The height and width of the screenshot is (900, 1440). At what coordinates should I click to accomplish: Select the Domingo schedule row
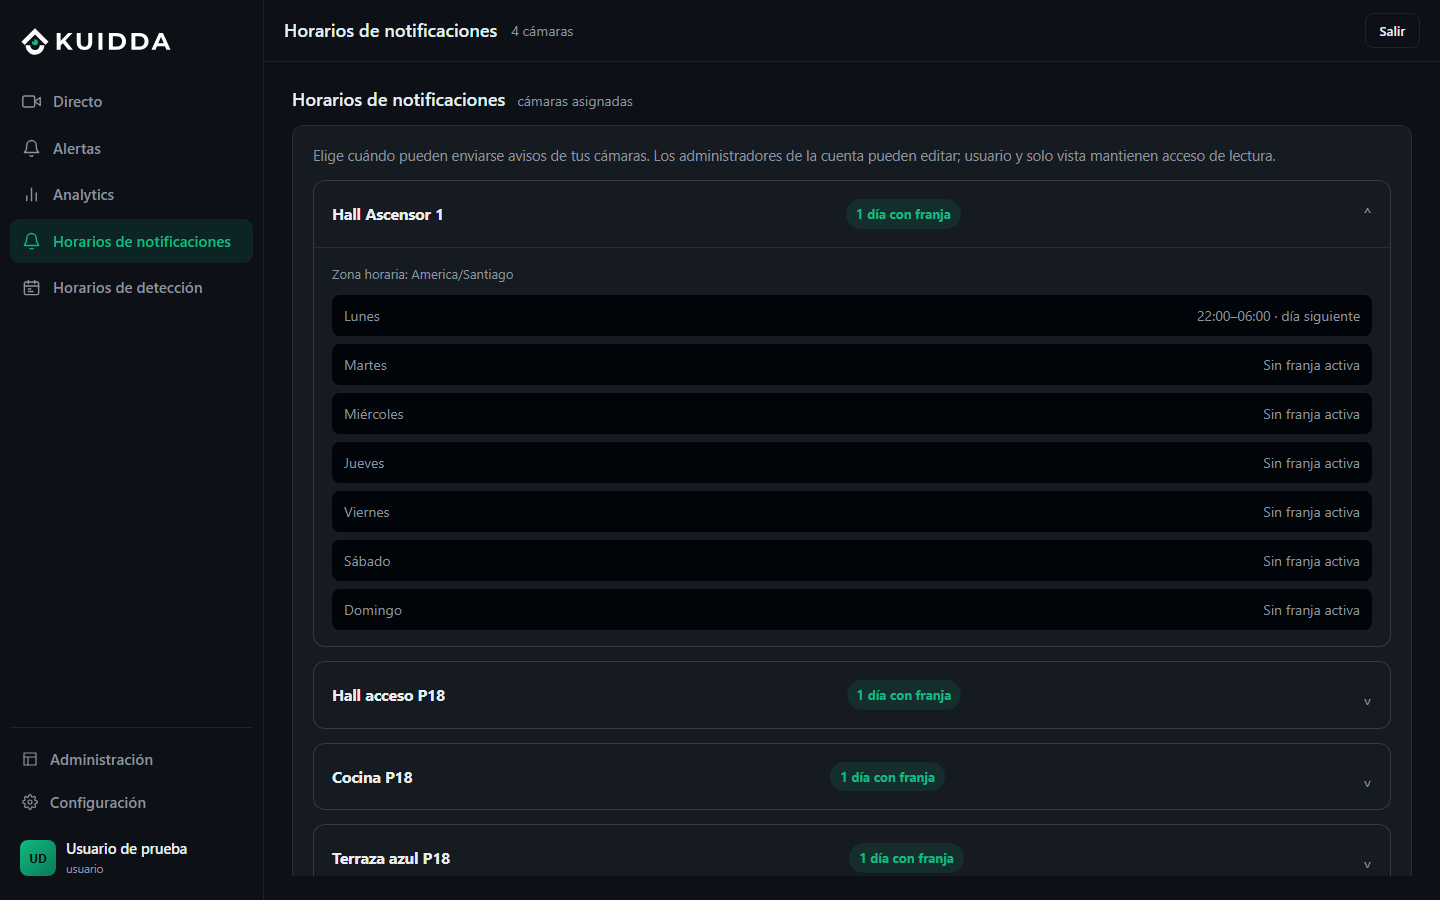pyautogui.click(x=852, y=610)
